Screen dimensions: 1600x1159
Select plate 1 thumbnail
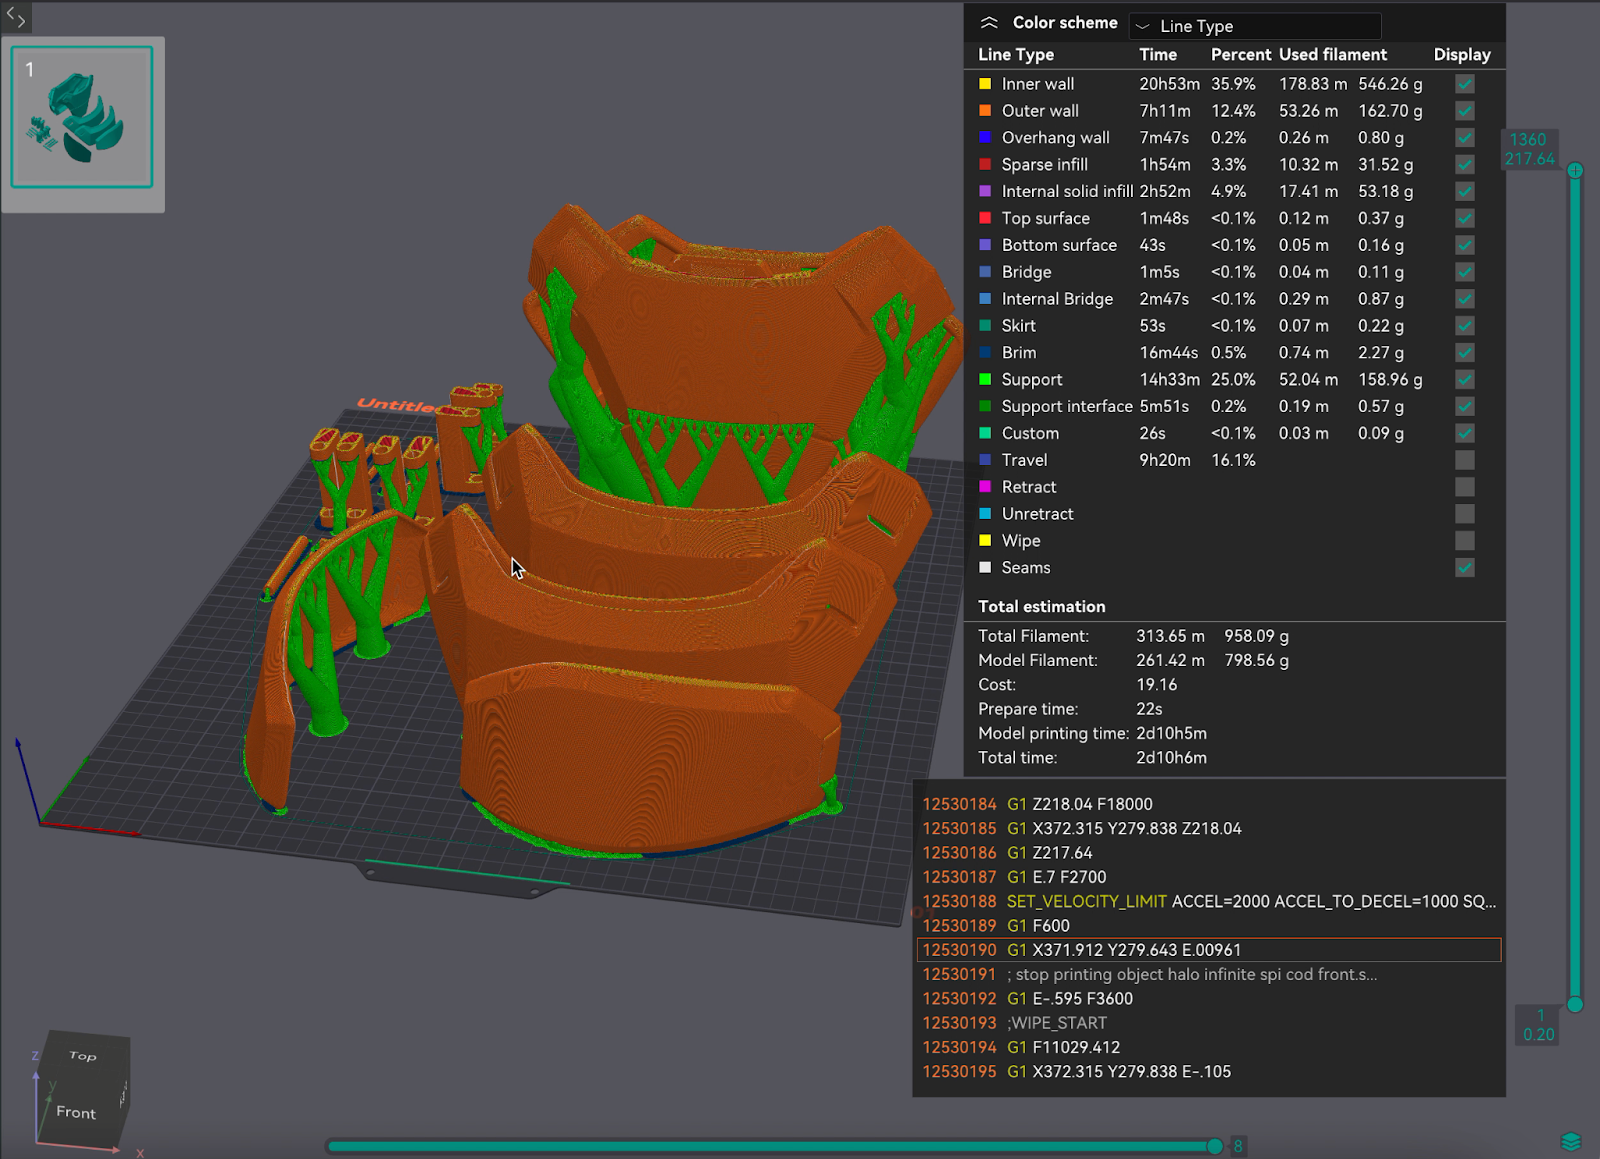(x=82, y=117)
